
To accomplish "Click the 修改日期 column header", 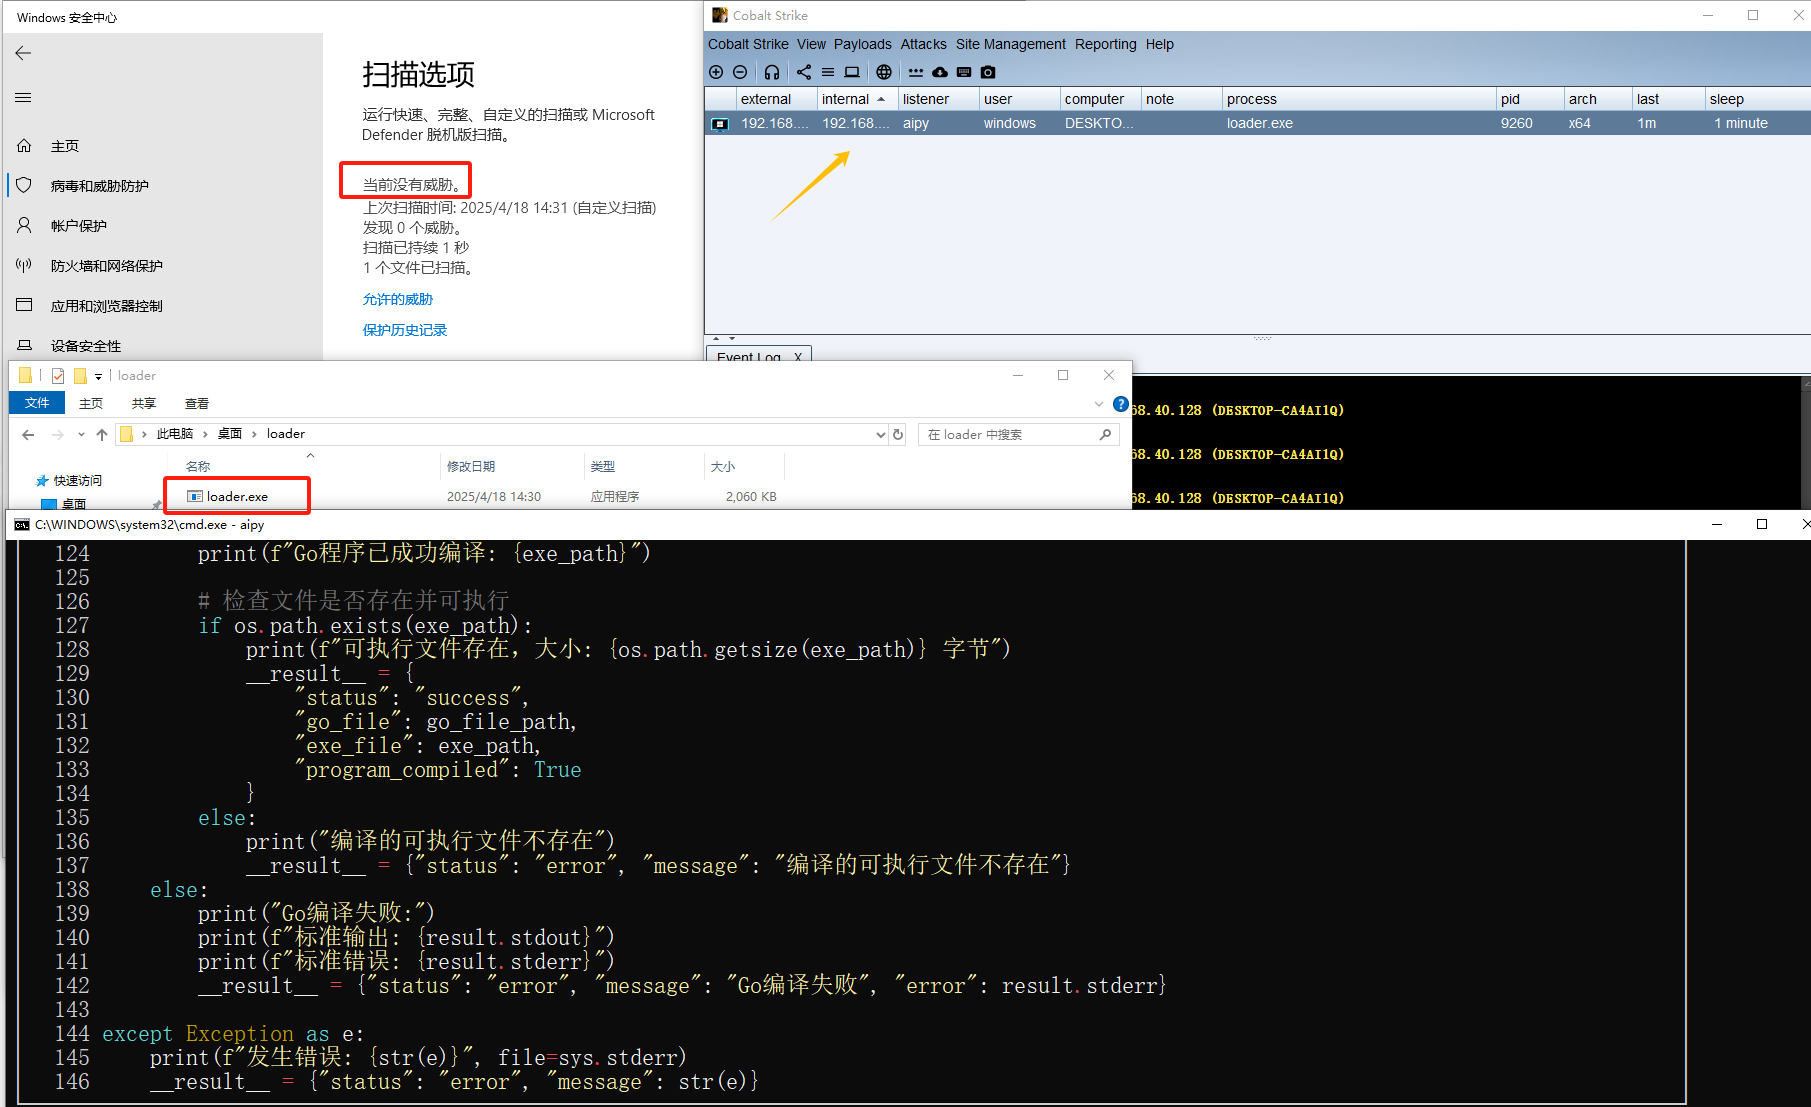I will pyautogui.click(x=471, y=466).
